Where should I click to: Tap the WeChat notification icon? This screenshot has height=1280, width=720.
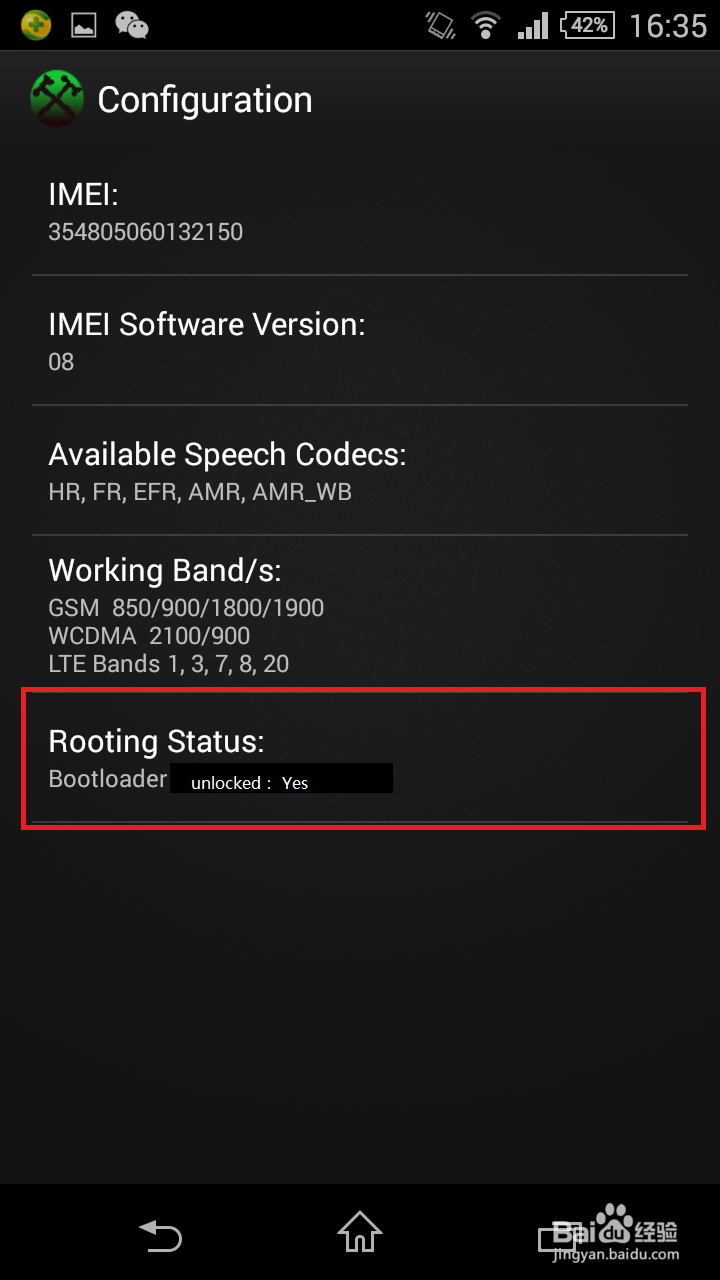click(132, 25)
